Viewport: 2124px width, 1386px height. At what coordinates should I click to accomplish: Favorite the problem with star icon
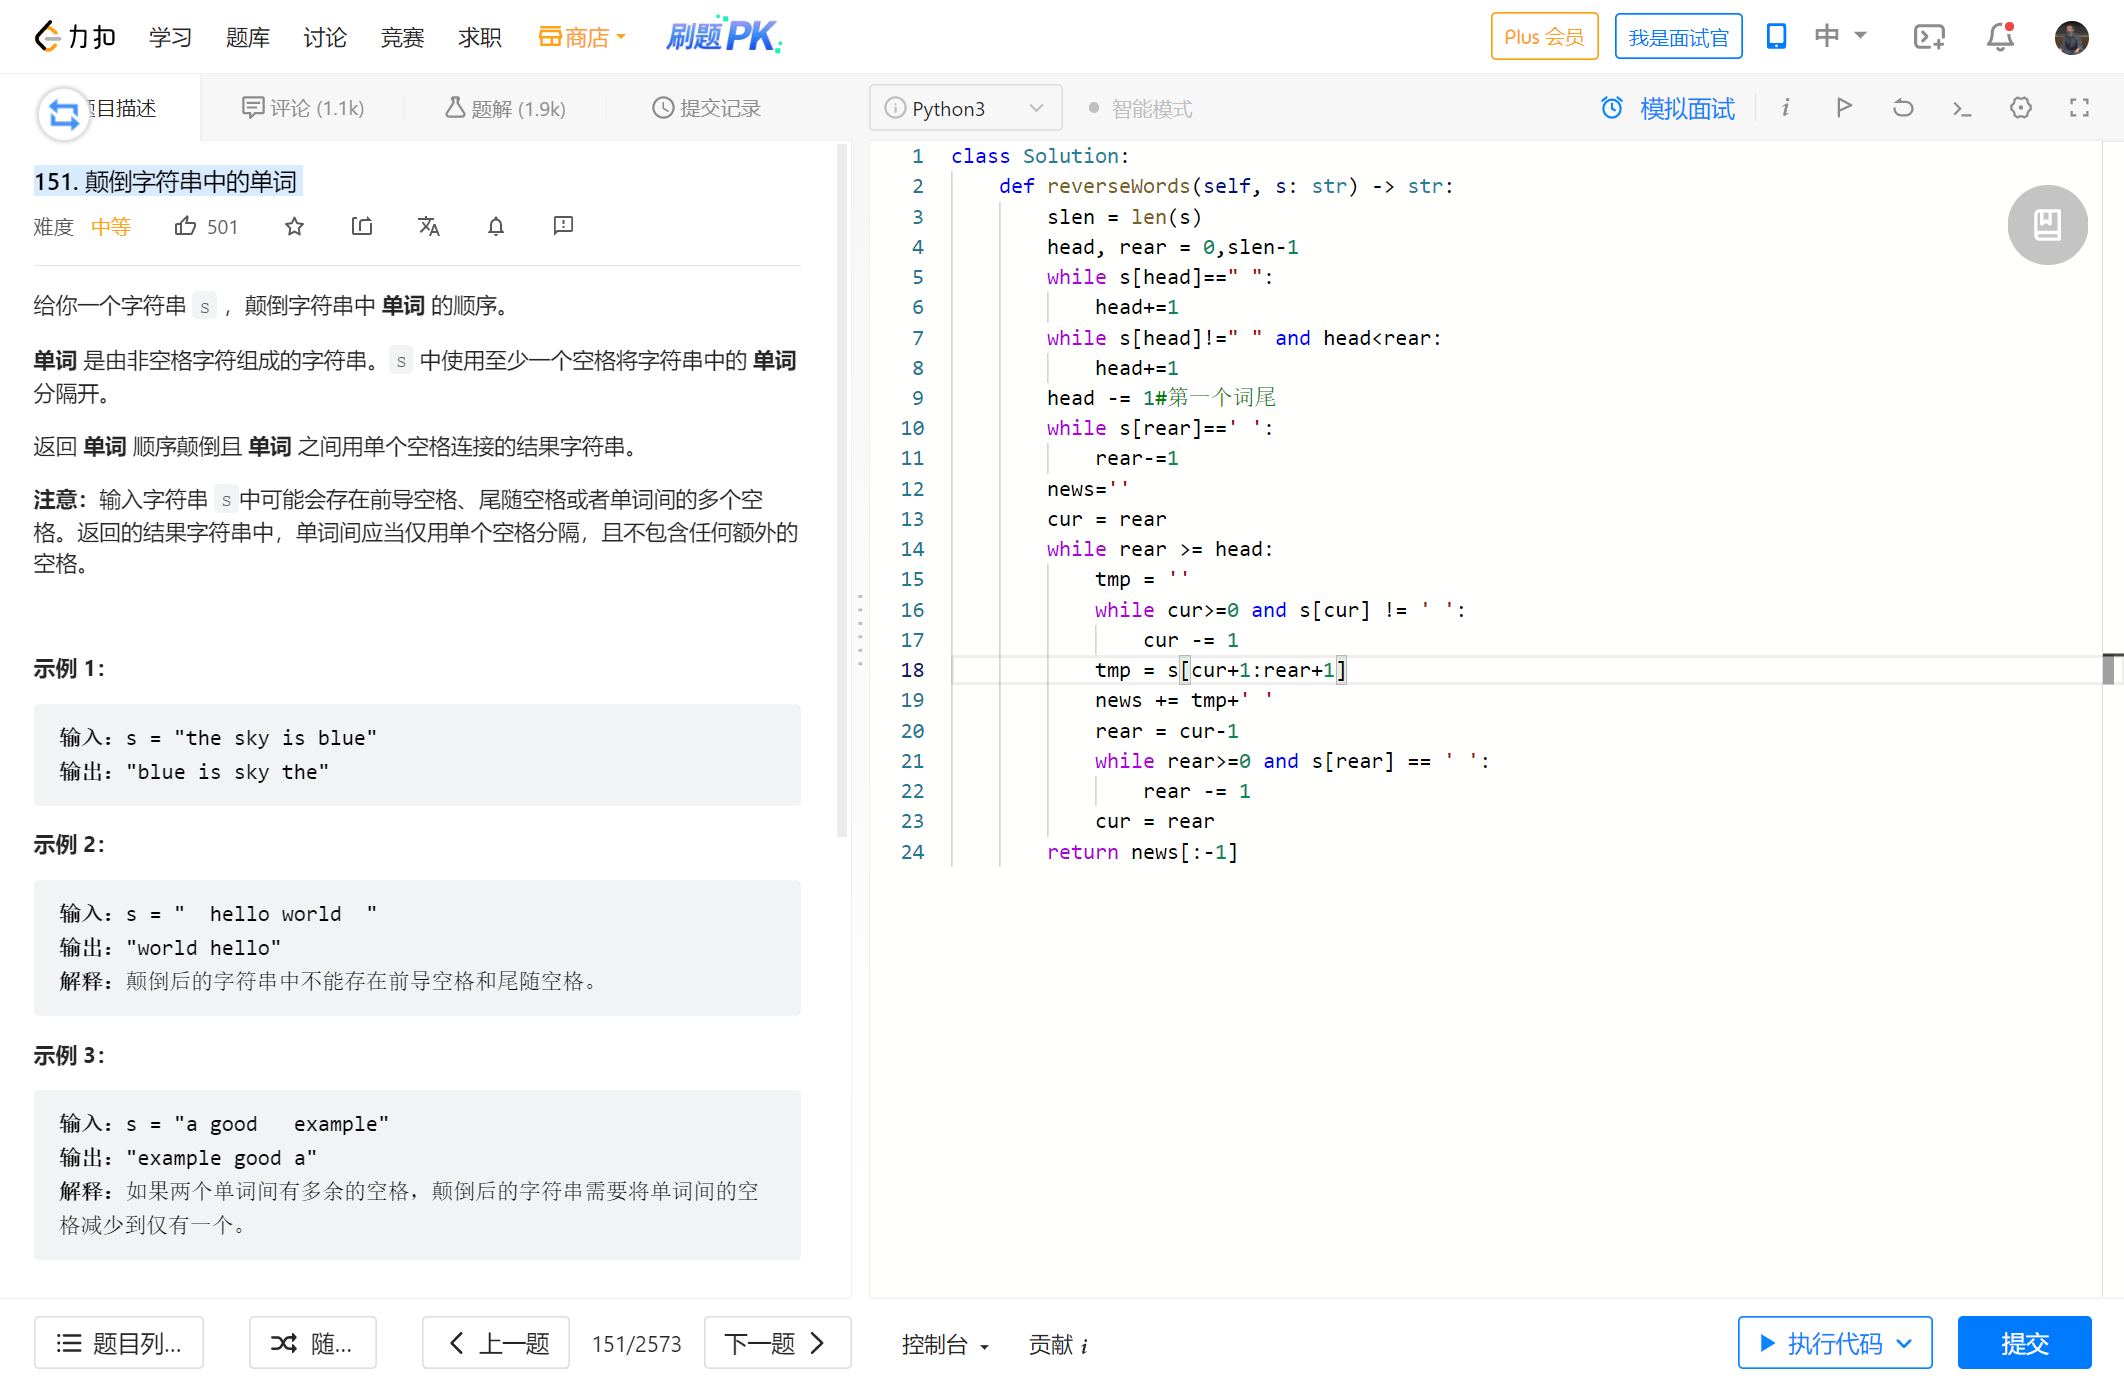coord(294,227)
